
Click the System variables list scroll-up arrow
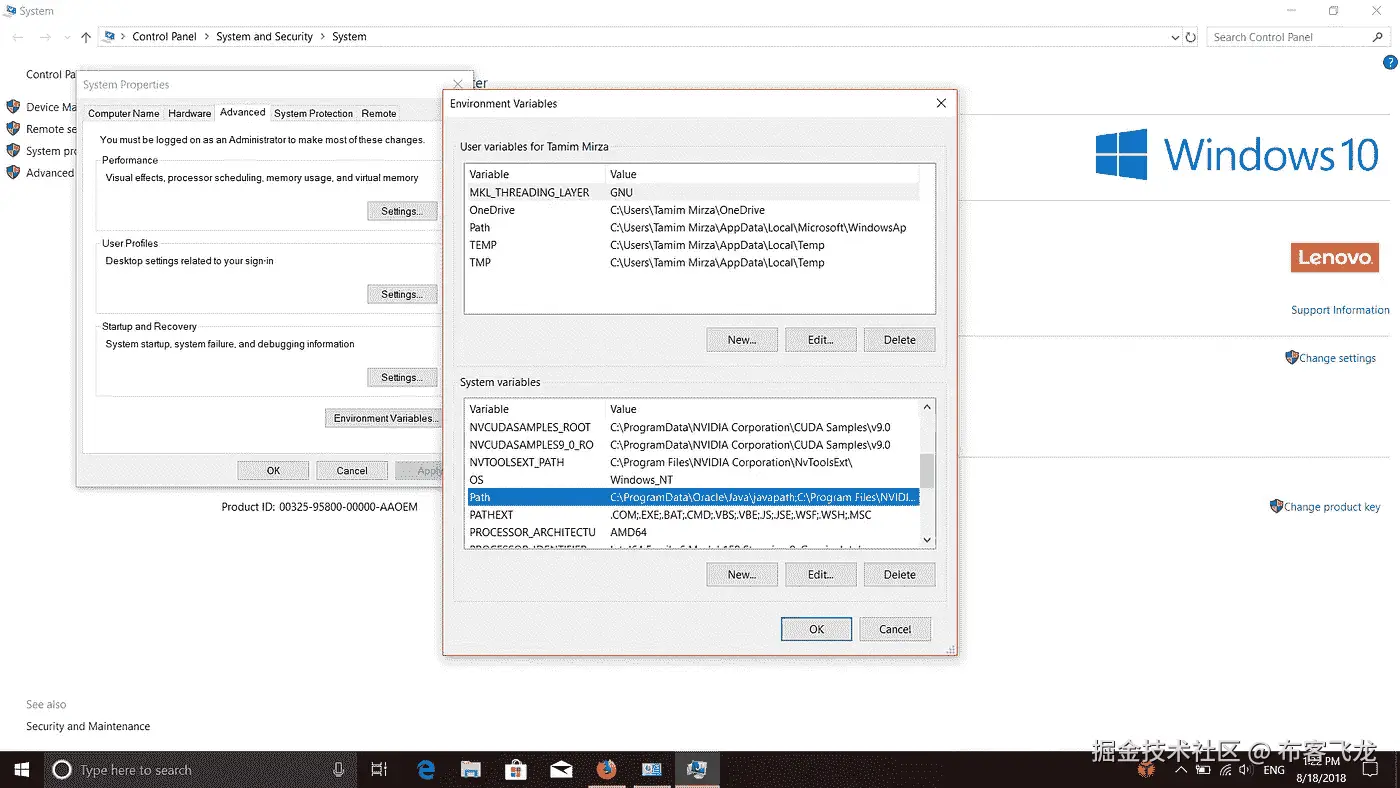[x=927, y=407]
